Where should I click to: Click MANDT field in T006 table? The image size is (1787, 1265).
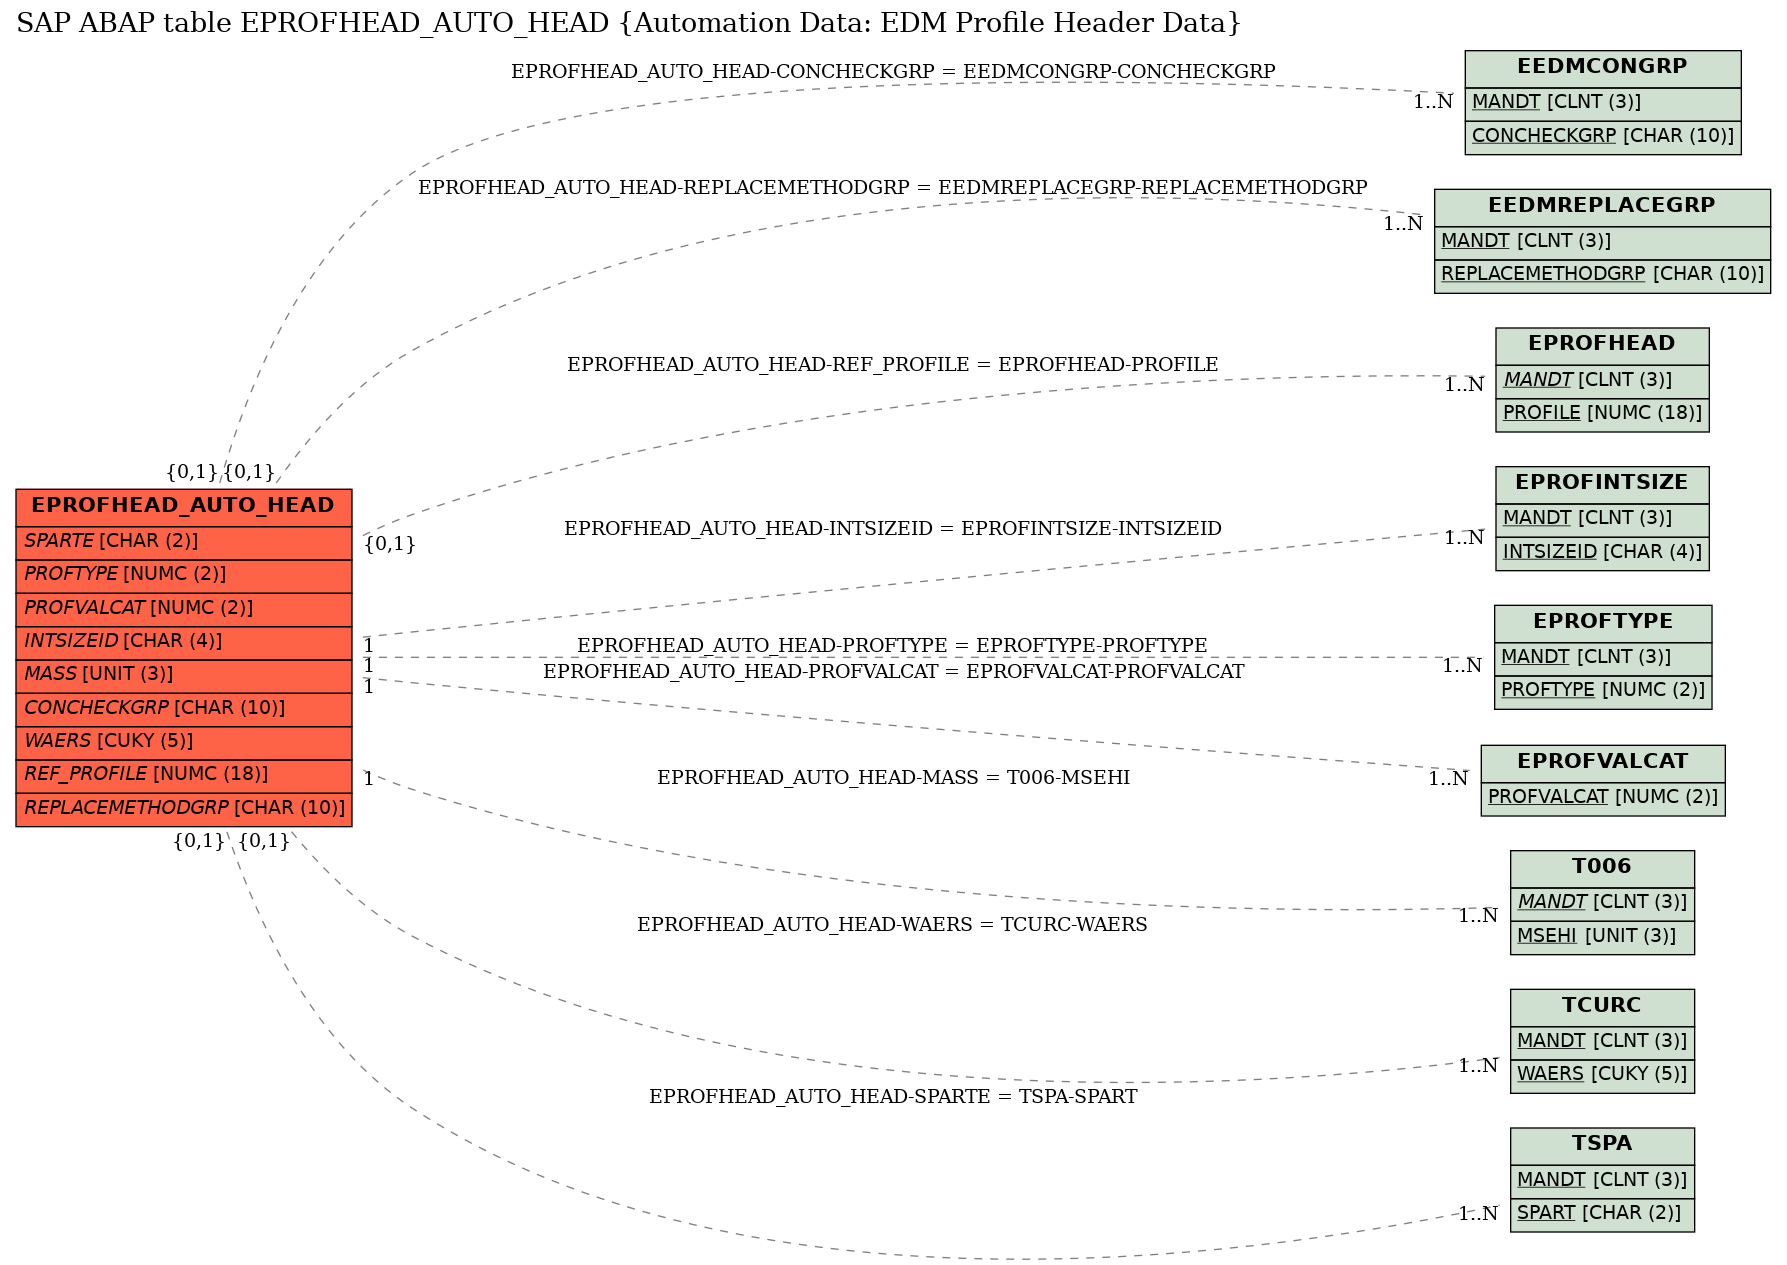(1602, 903)
